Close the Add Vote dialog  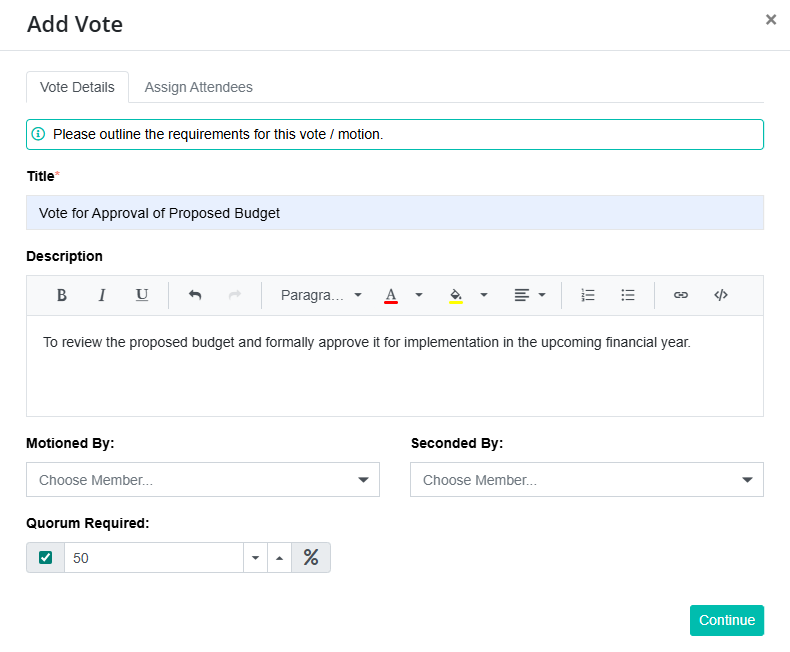(771, 19)
